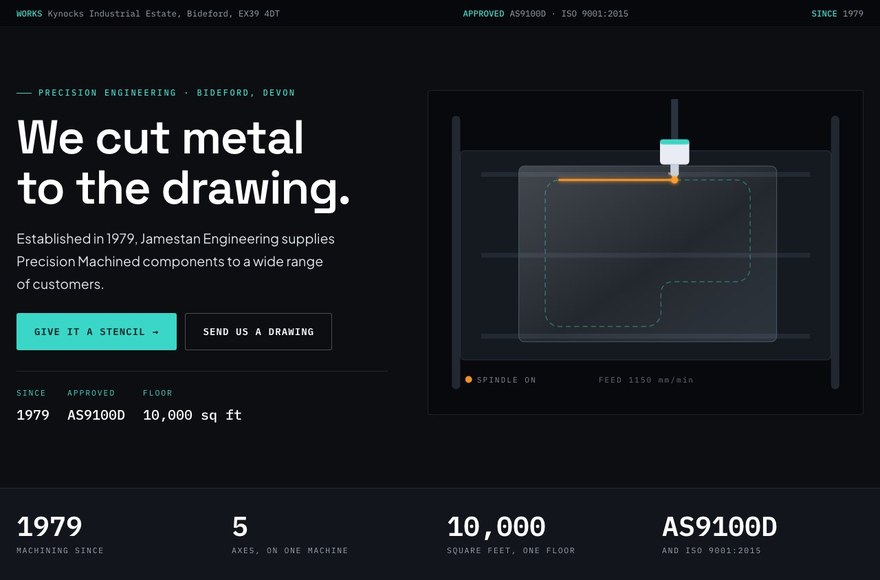Viewport: 880px width, 580px height.
Task: Click the orange Spindle On indicator dot
Action: coord(469,380)
